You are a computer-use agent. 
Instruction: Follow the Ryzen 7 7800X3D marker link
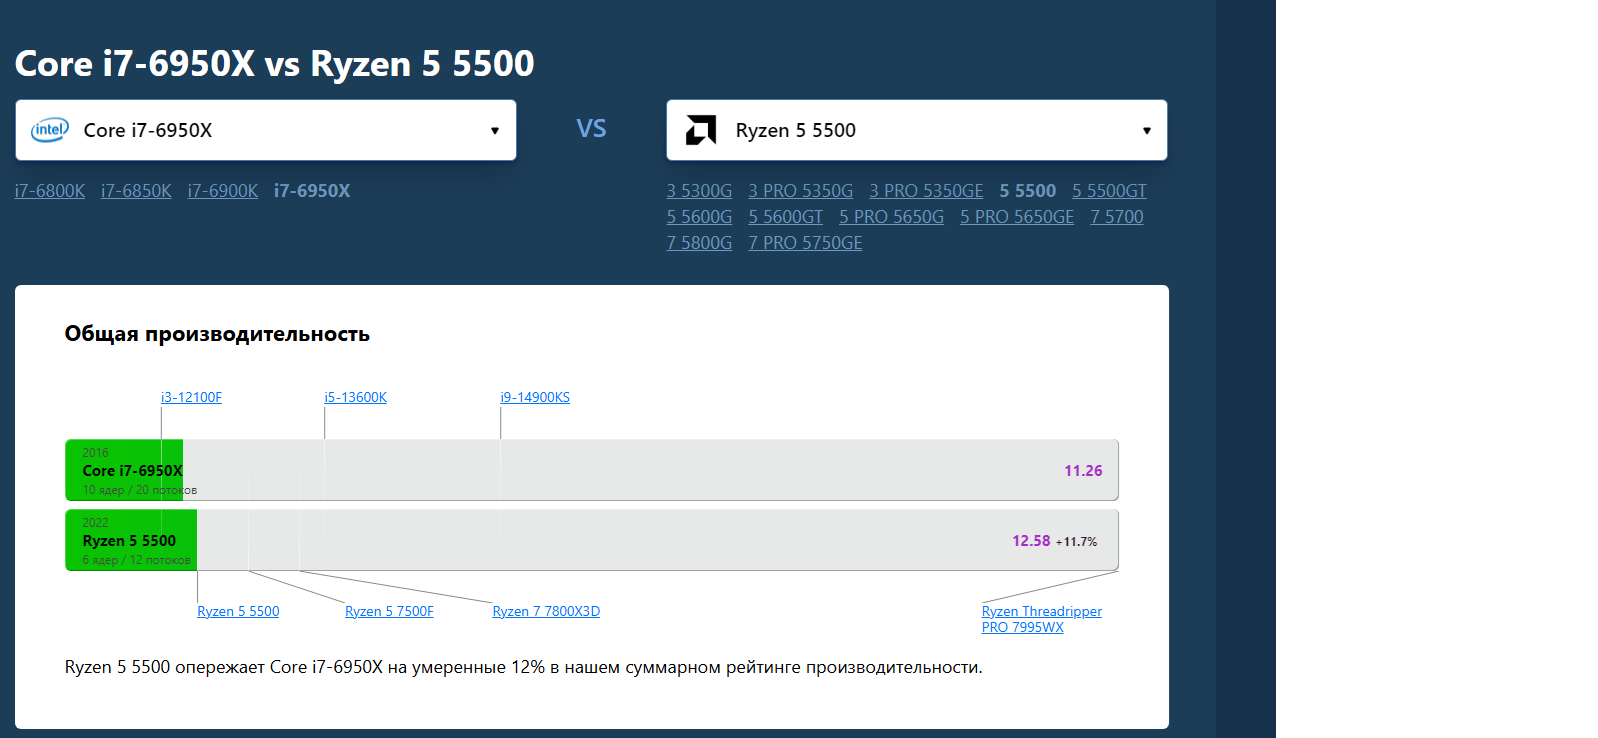click(546, 611)
